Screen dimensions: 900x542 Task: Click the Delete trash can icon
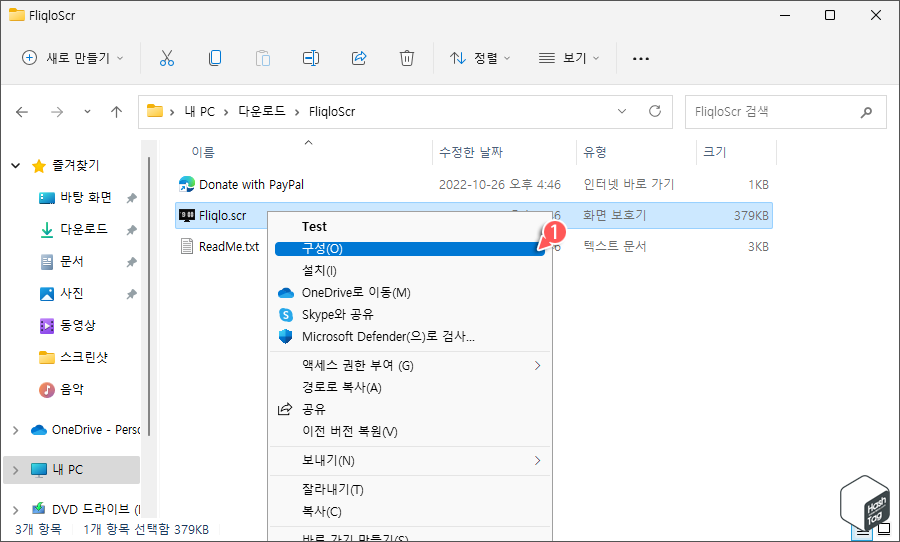click(406, 58)
